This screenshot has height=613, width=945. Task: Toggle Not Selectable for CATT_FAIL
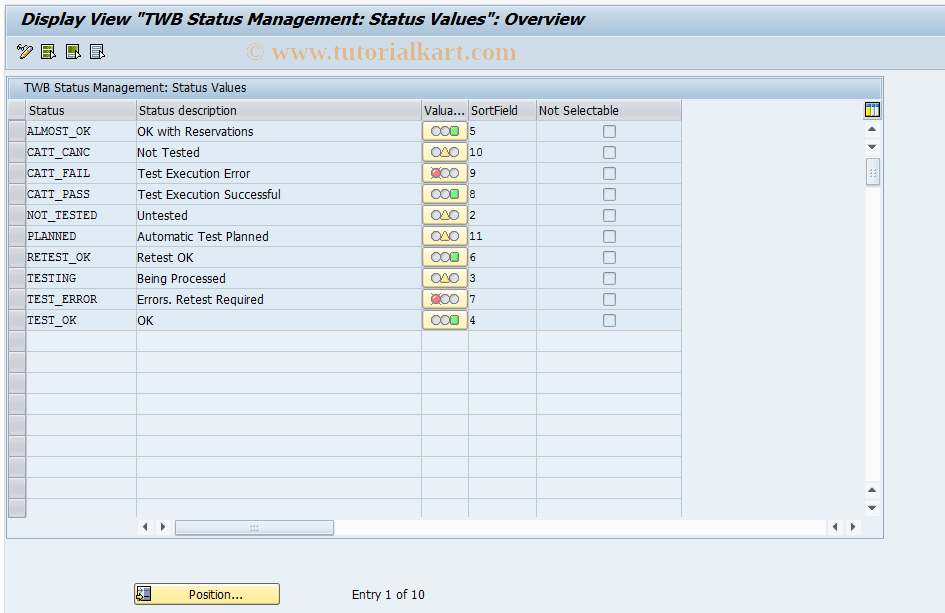(609, 174)
